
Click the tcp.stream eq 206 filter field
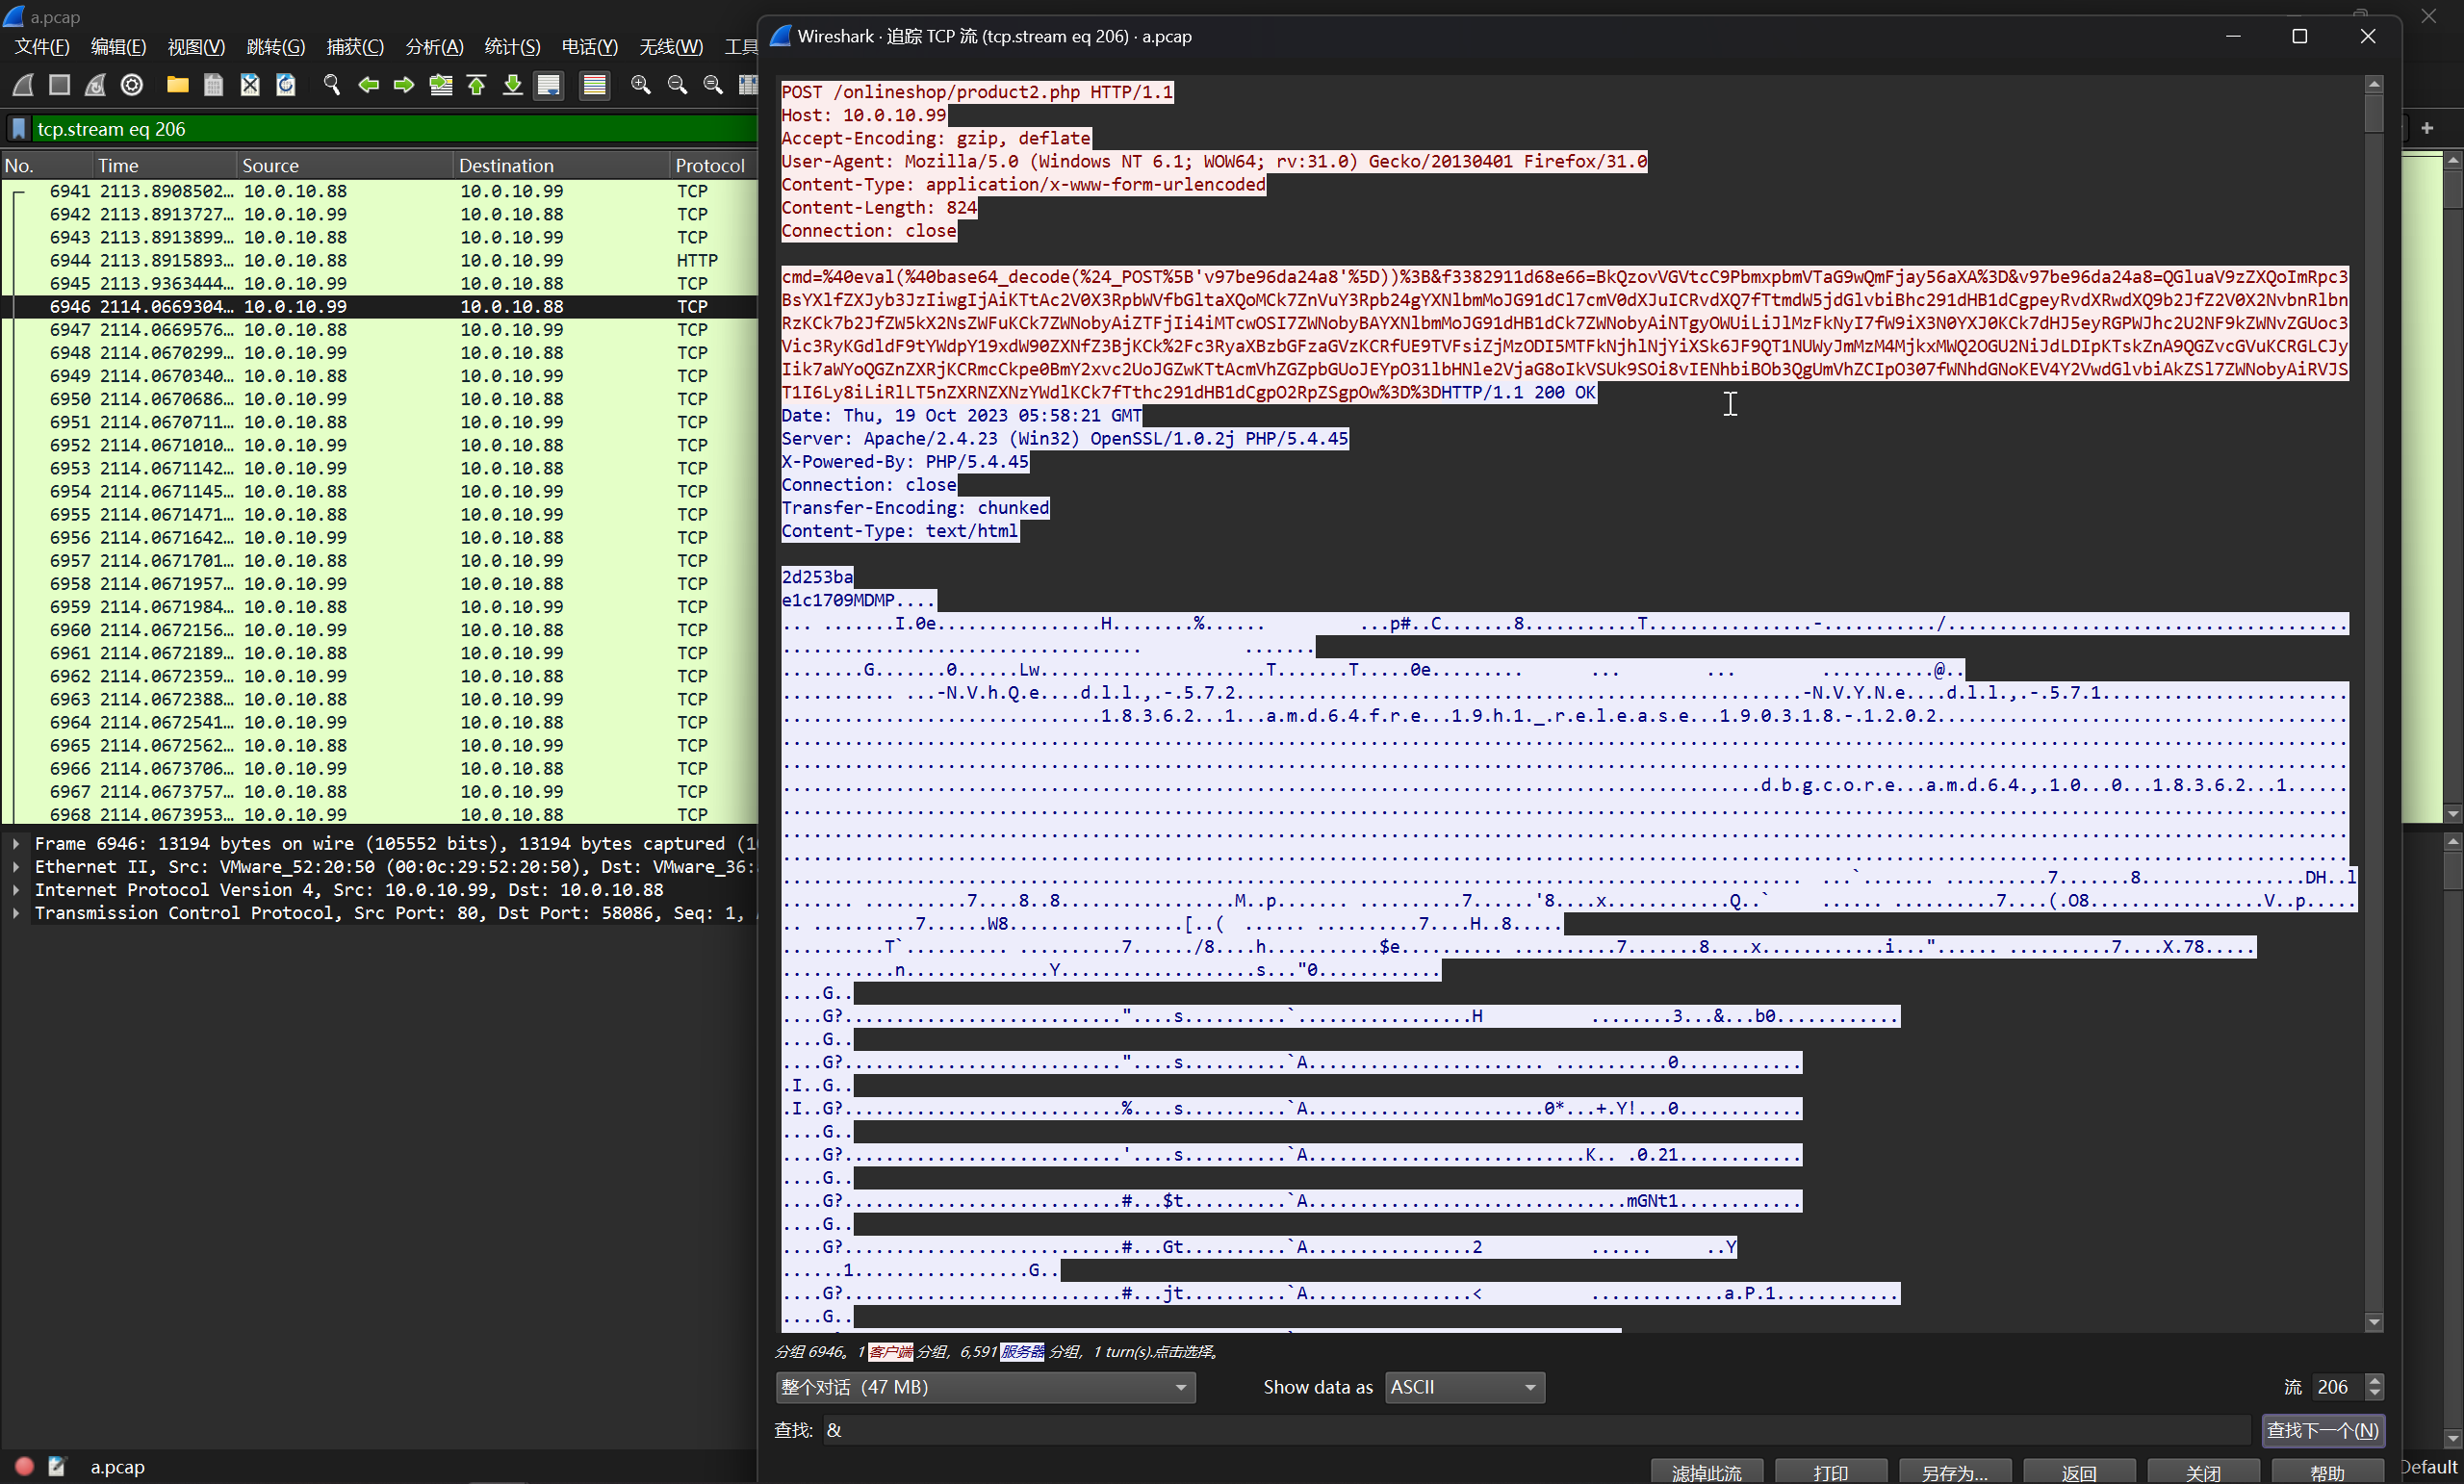pyautogui.click(x=395, y=129)
